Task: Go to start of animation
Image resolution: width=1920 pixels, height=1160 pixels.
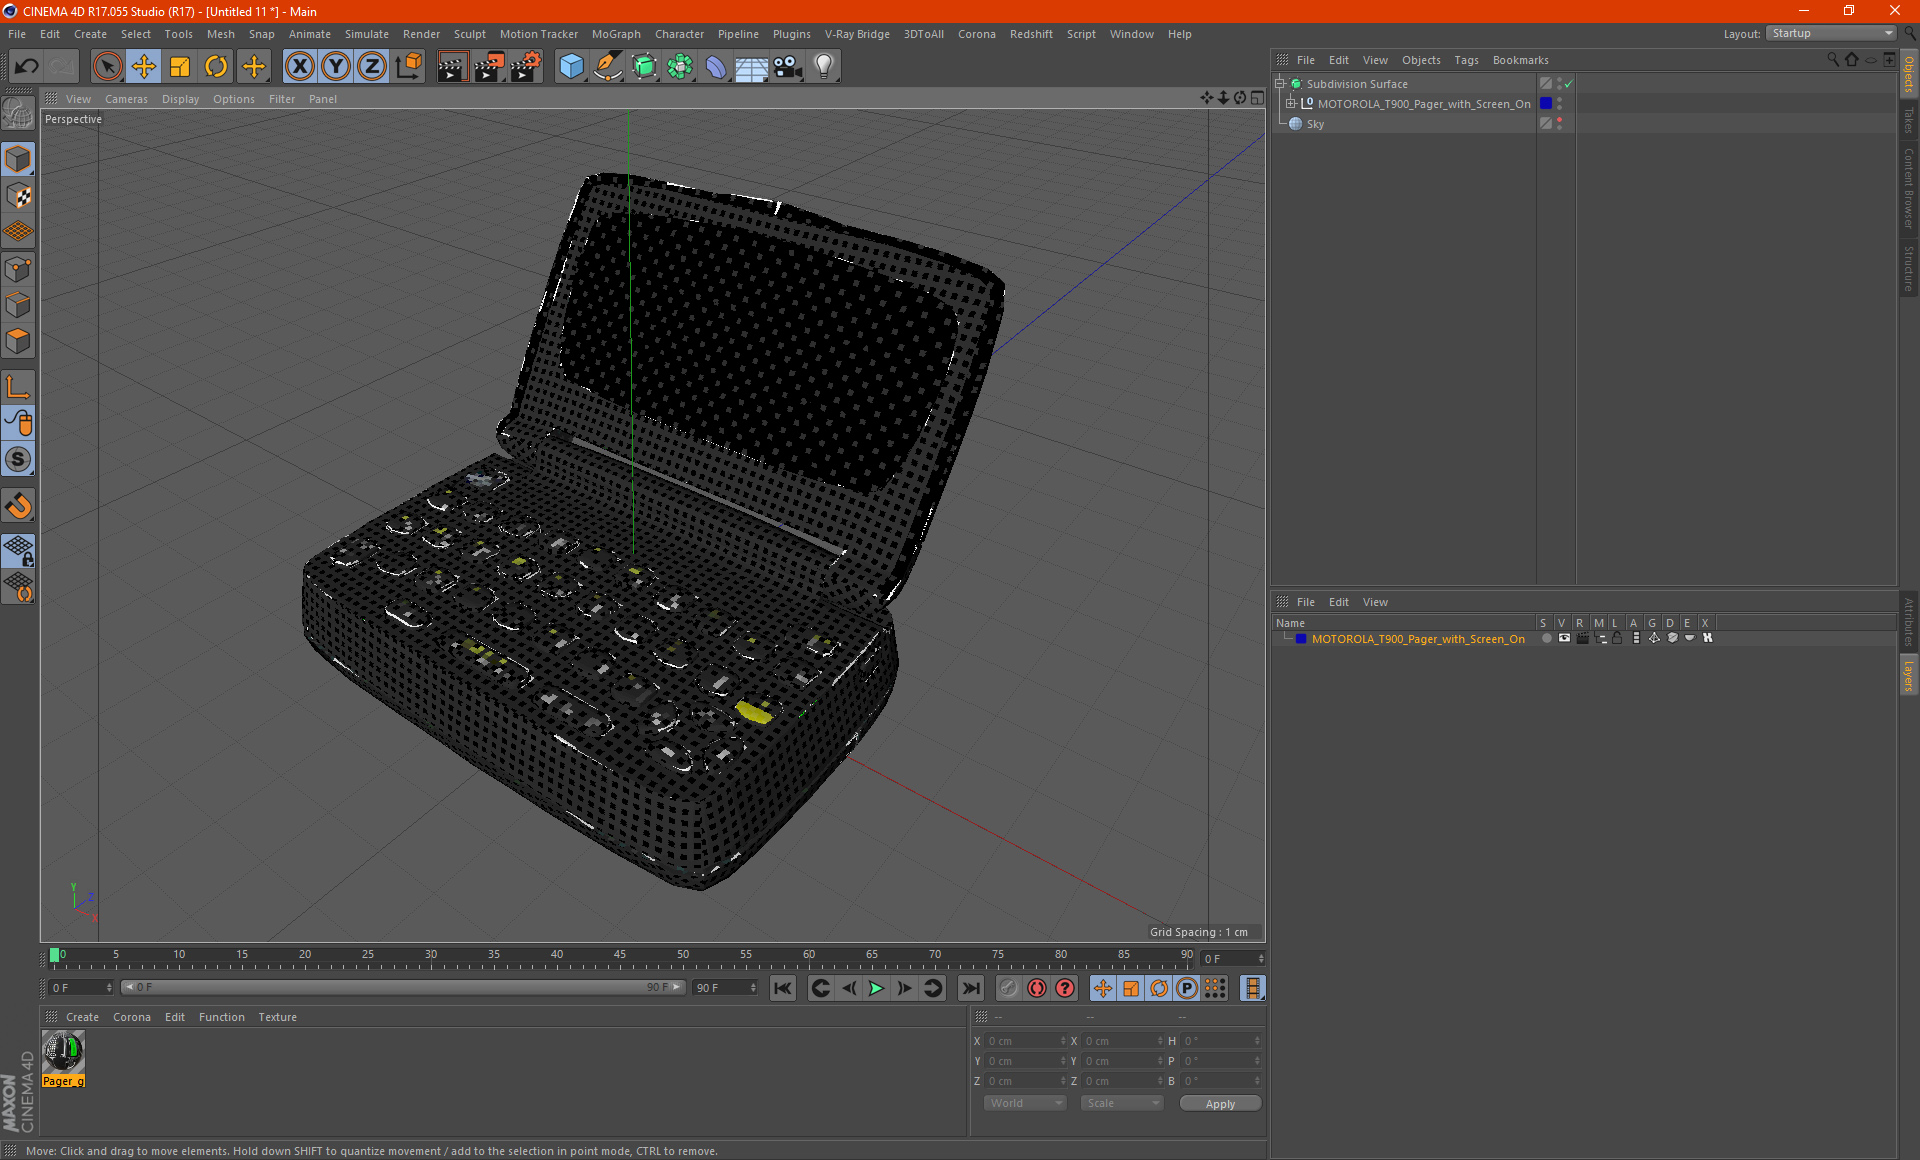Action: click(x=783, y=988)
